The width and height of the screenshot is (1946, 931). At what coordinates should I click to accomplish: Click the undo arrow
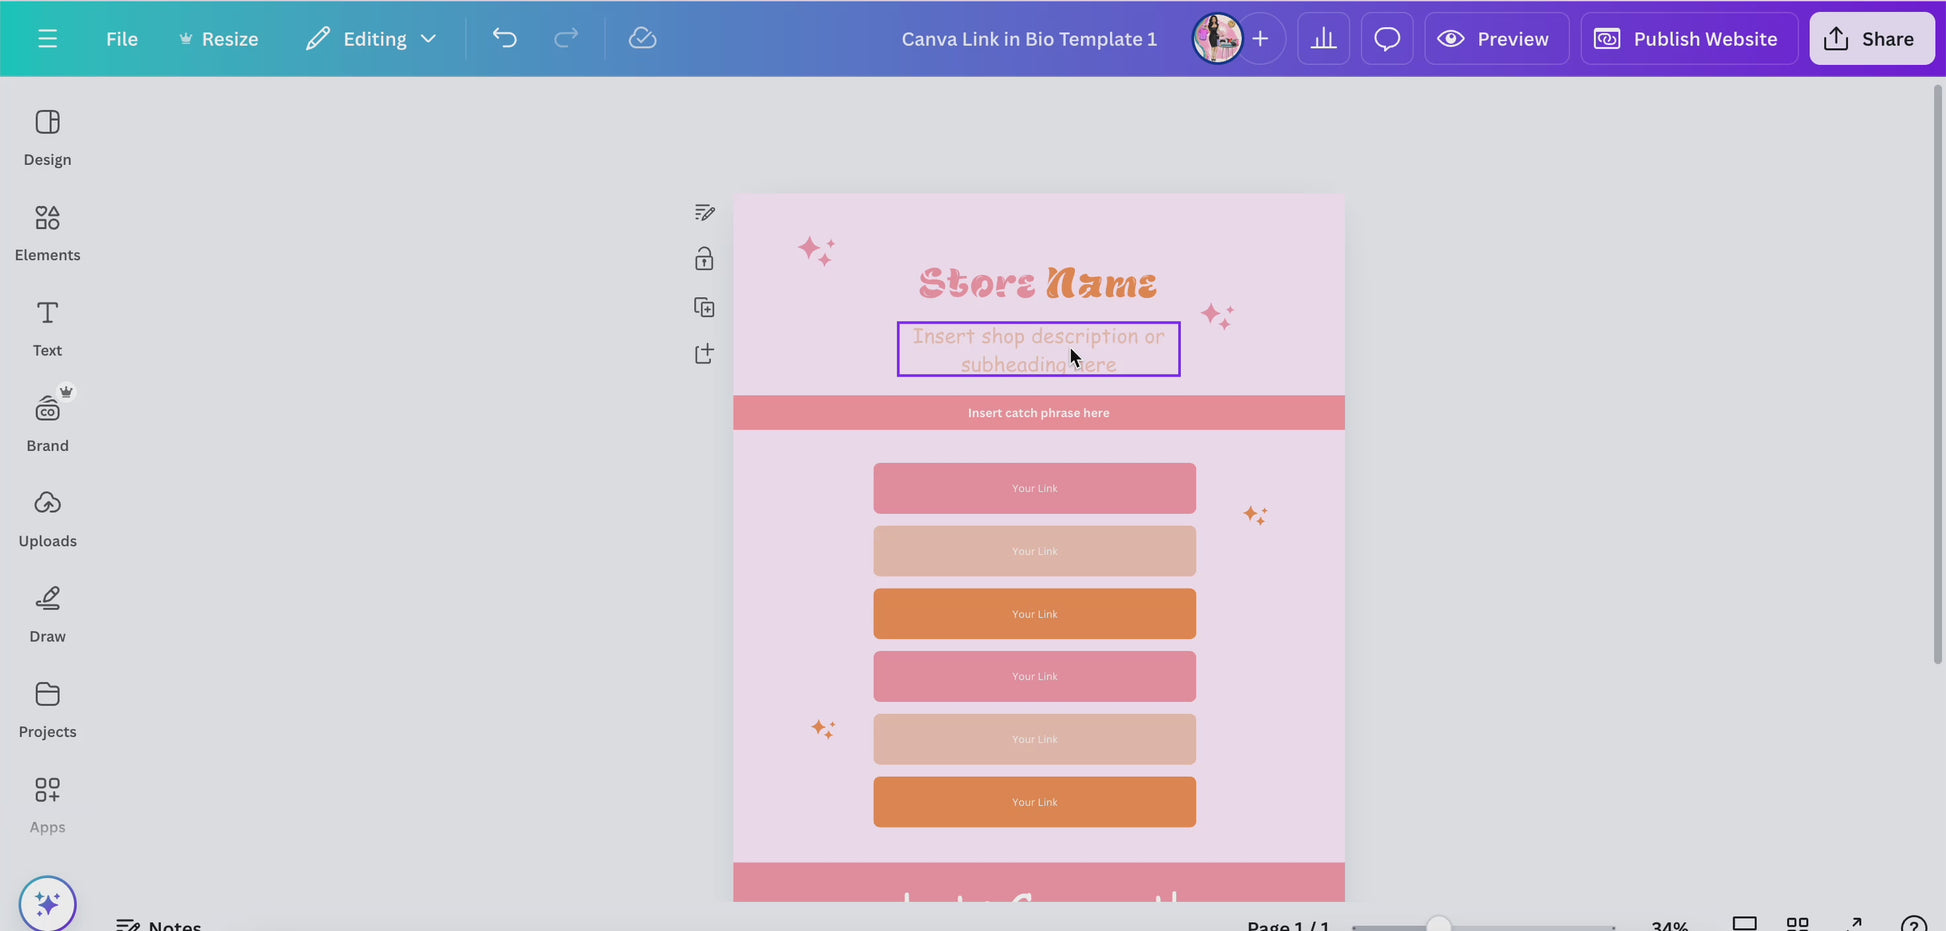click(x=504, y=38)
